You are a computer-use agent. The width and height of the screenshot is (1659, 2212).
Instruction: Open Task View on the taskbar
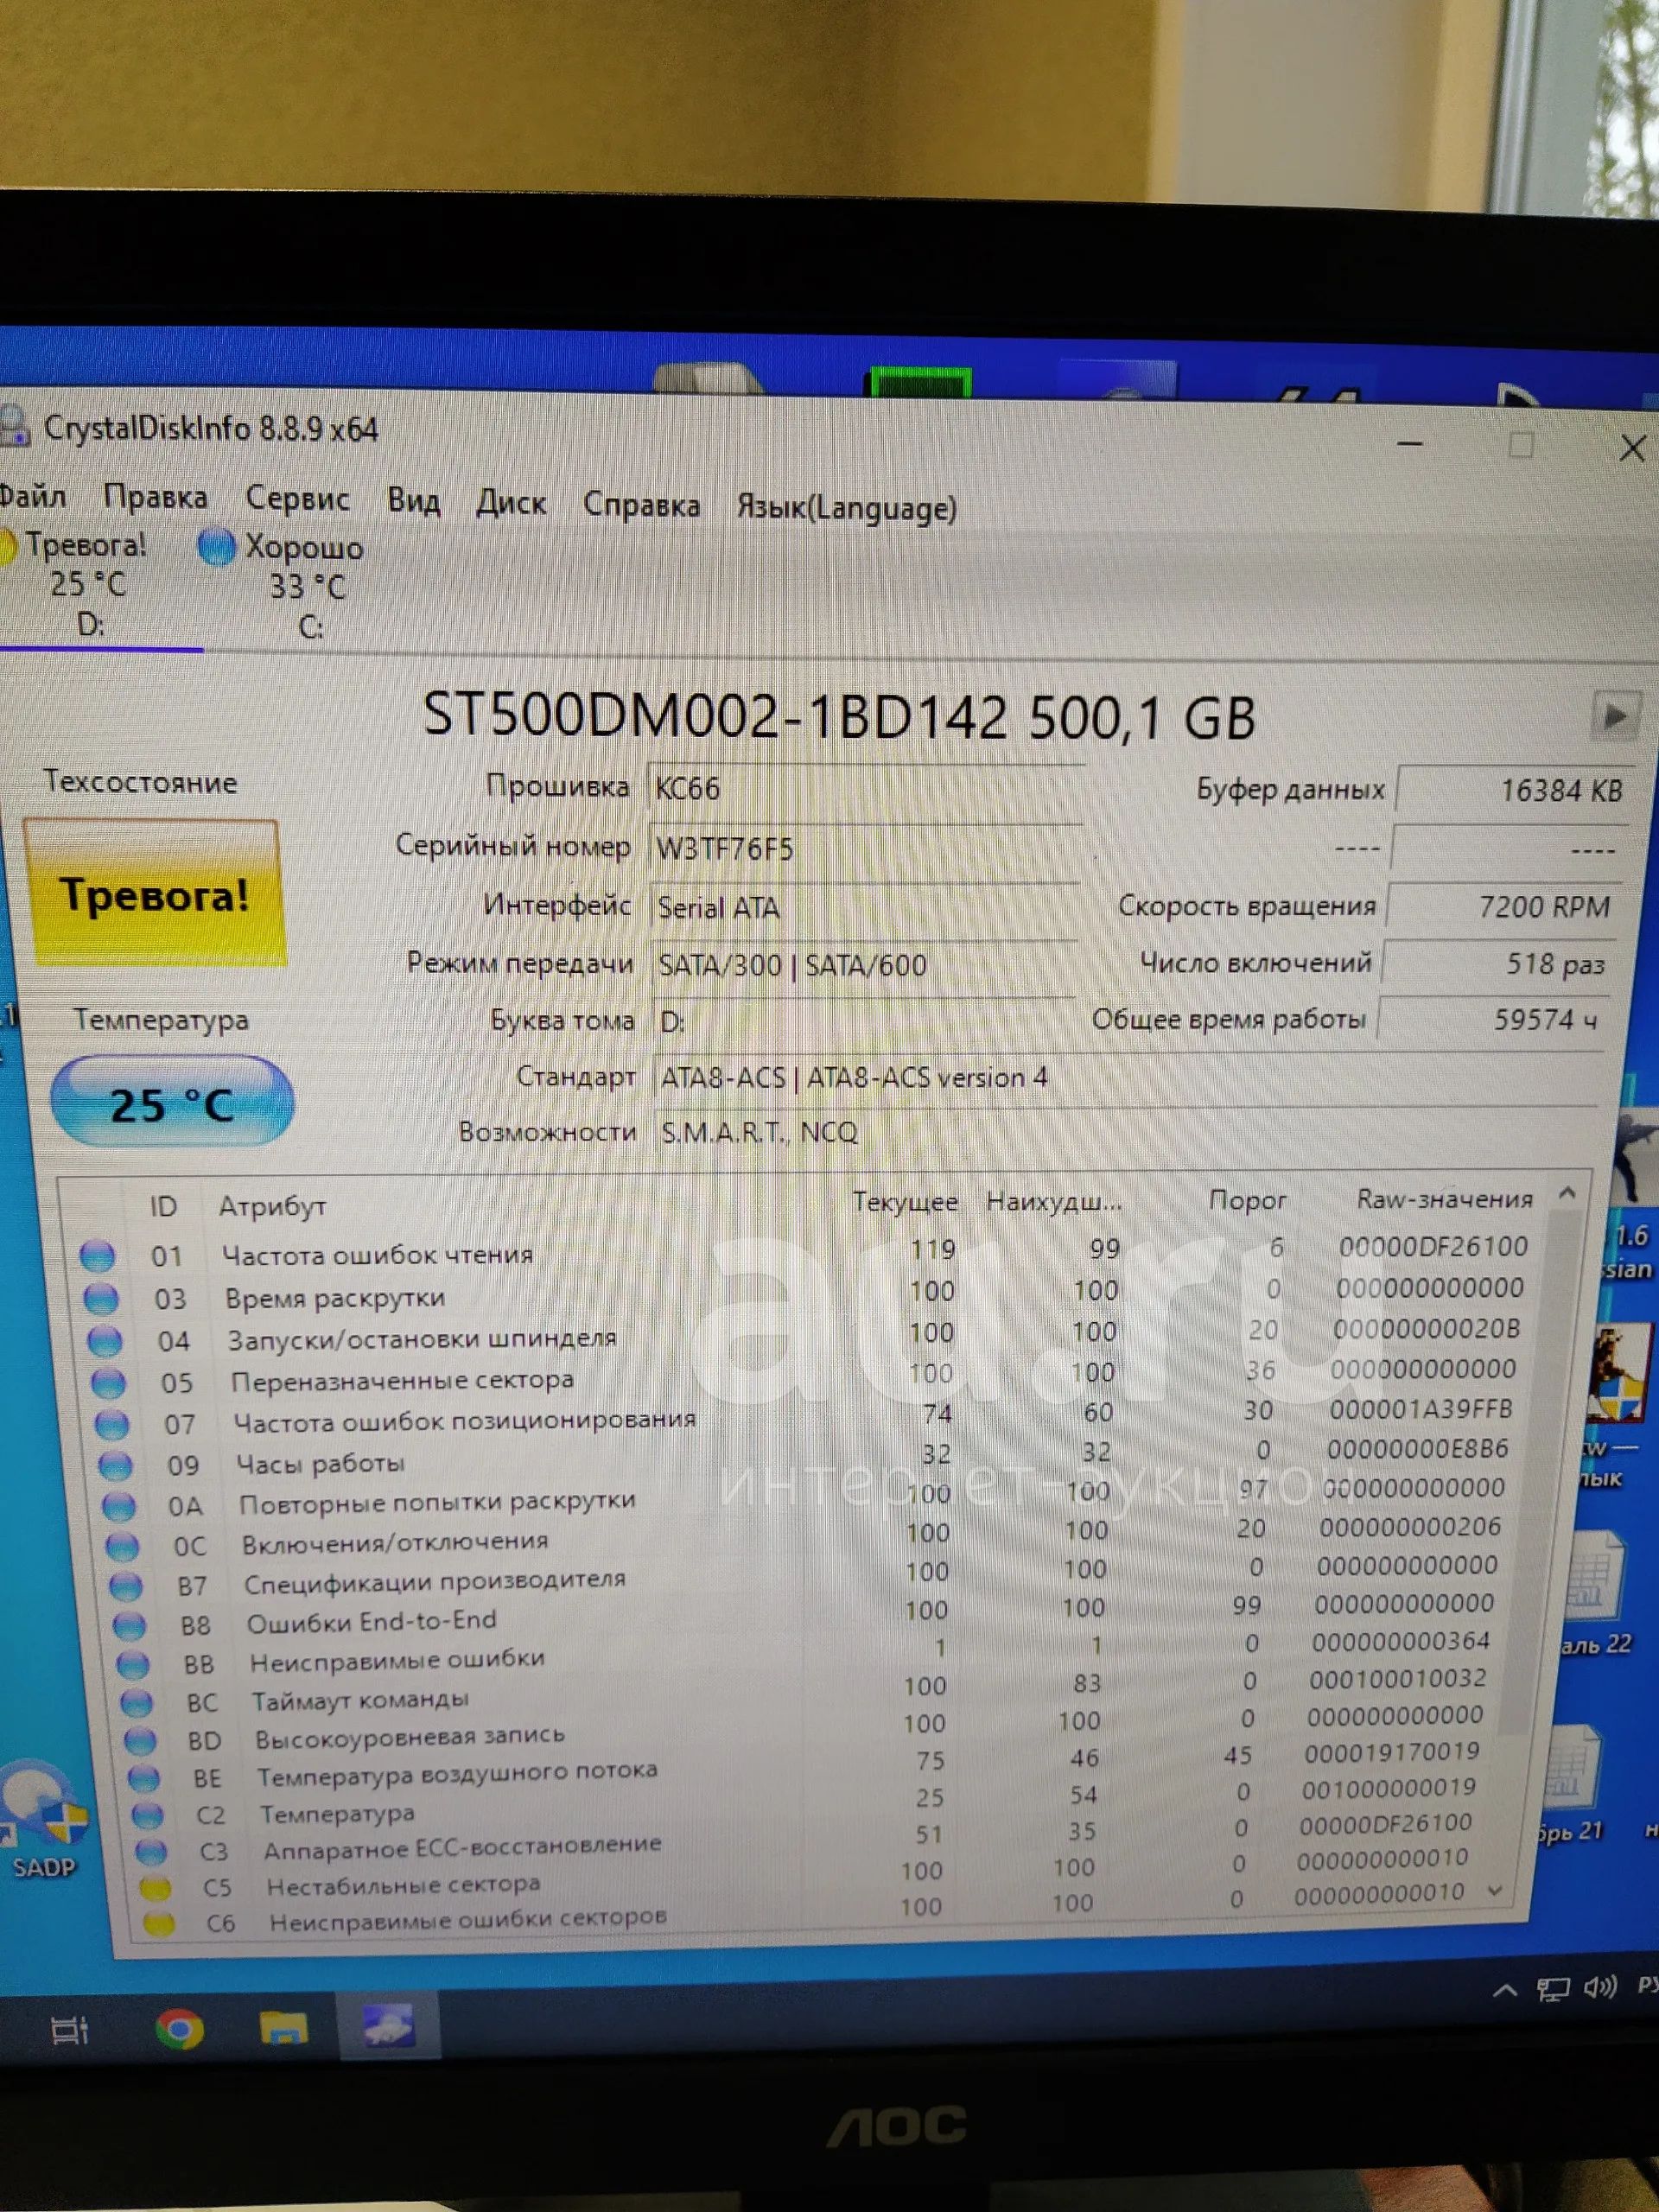[x=69, y=2031]
